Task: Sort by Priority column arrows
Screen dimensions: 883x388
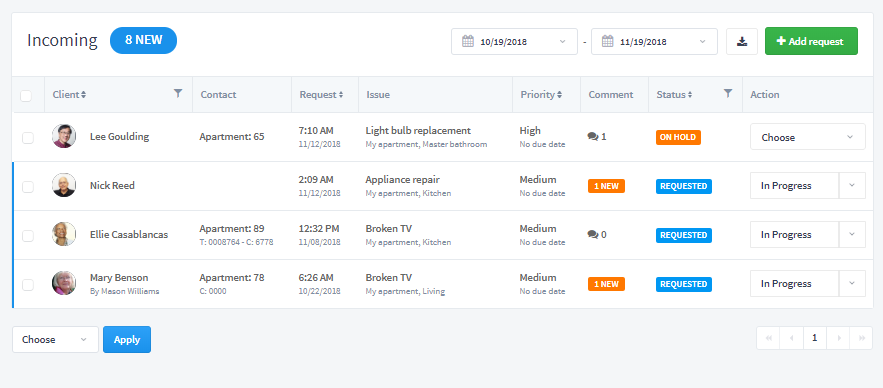Action: tap(559, 95)
